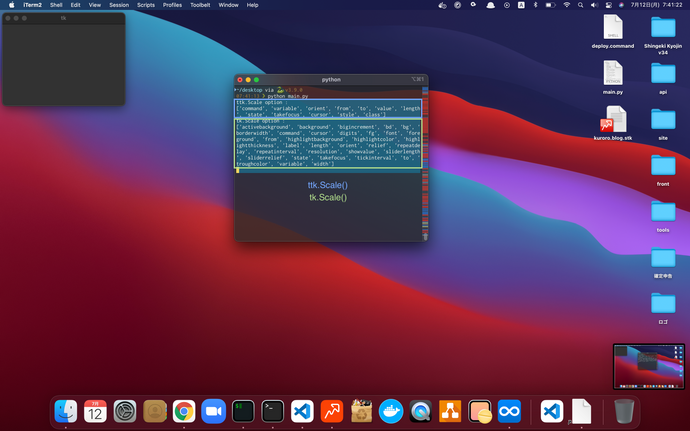Image resolution: width=690 pixels, height=431 pixels.
Task: Open the blank document in the Dock
Action: tap(581, 411)
